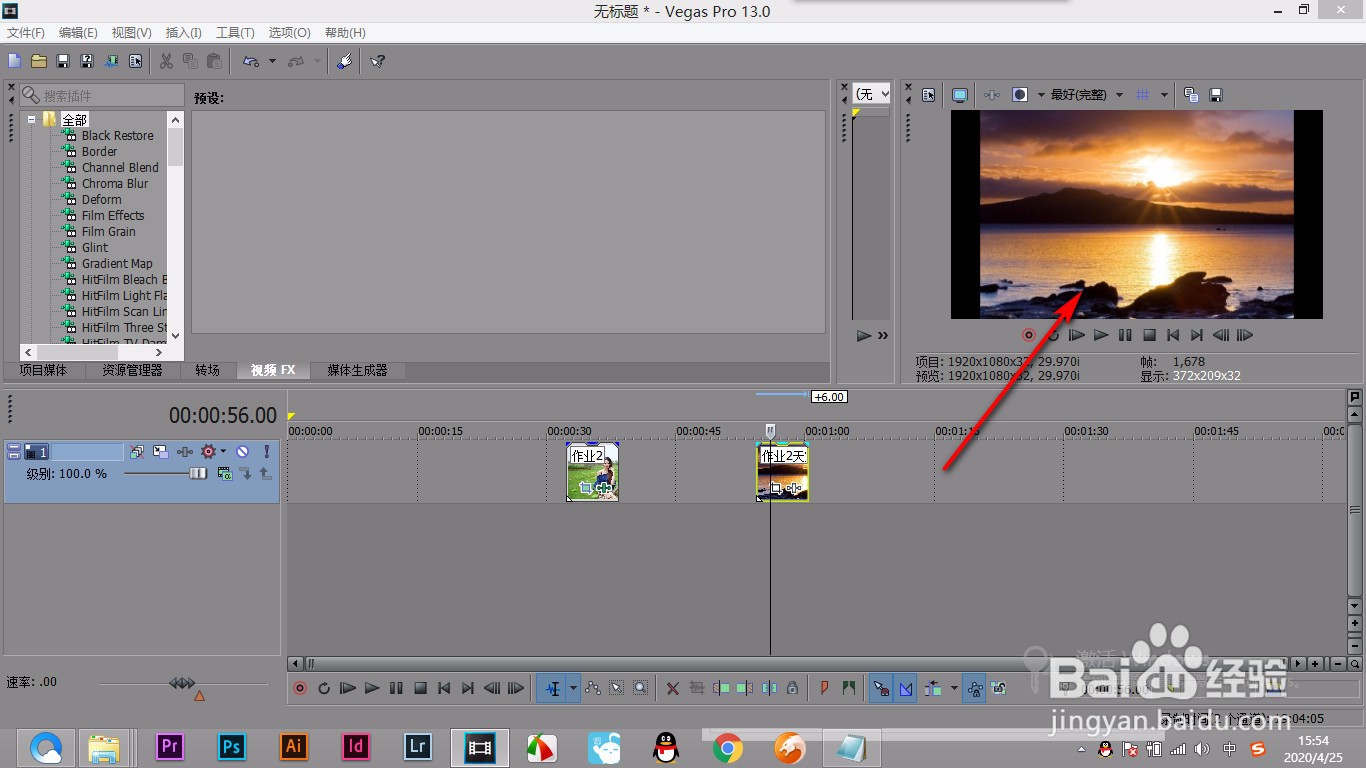Select the Film Grain effect

pos(108,231)
